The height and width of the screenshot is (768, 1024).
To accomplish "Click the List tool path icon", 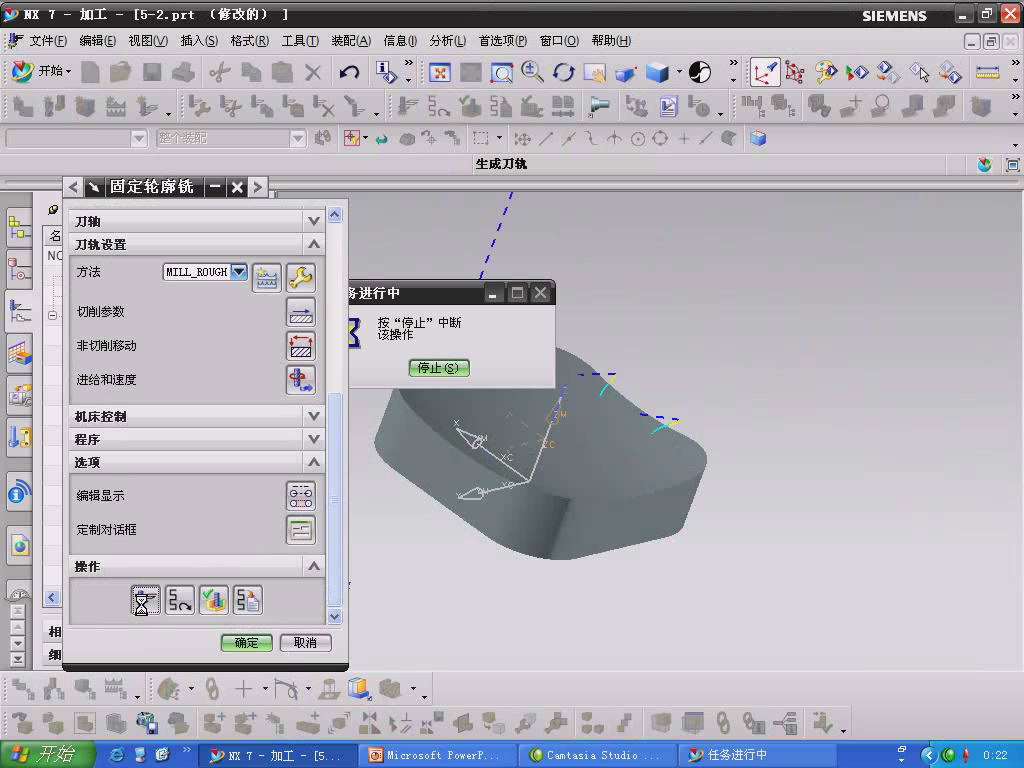I will coord(248,600).
